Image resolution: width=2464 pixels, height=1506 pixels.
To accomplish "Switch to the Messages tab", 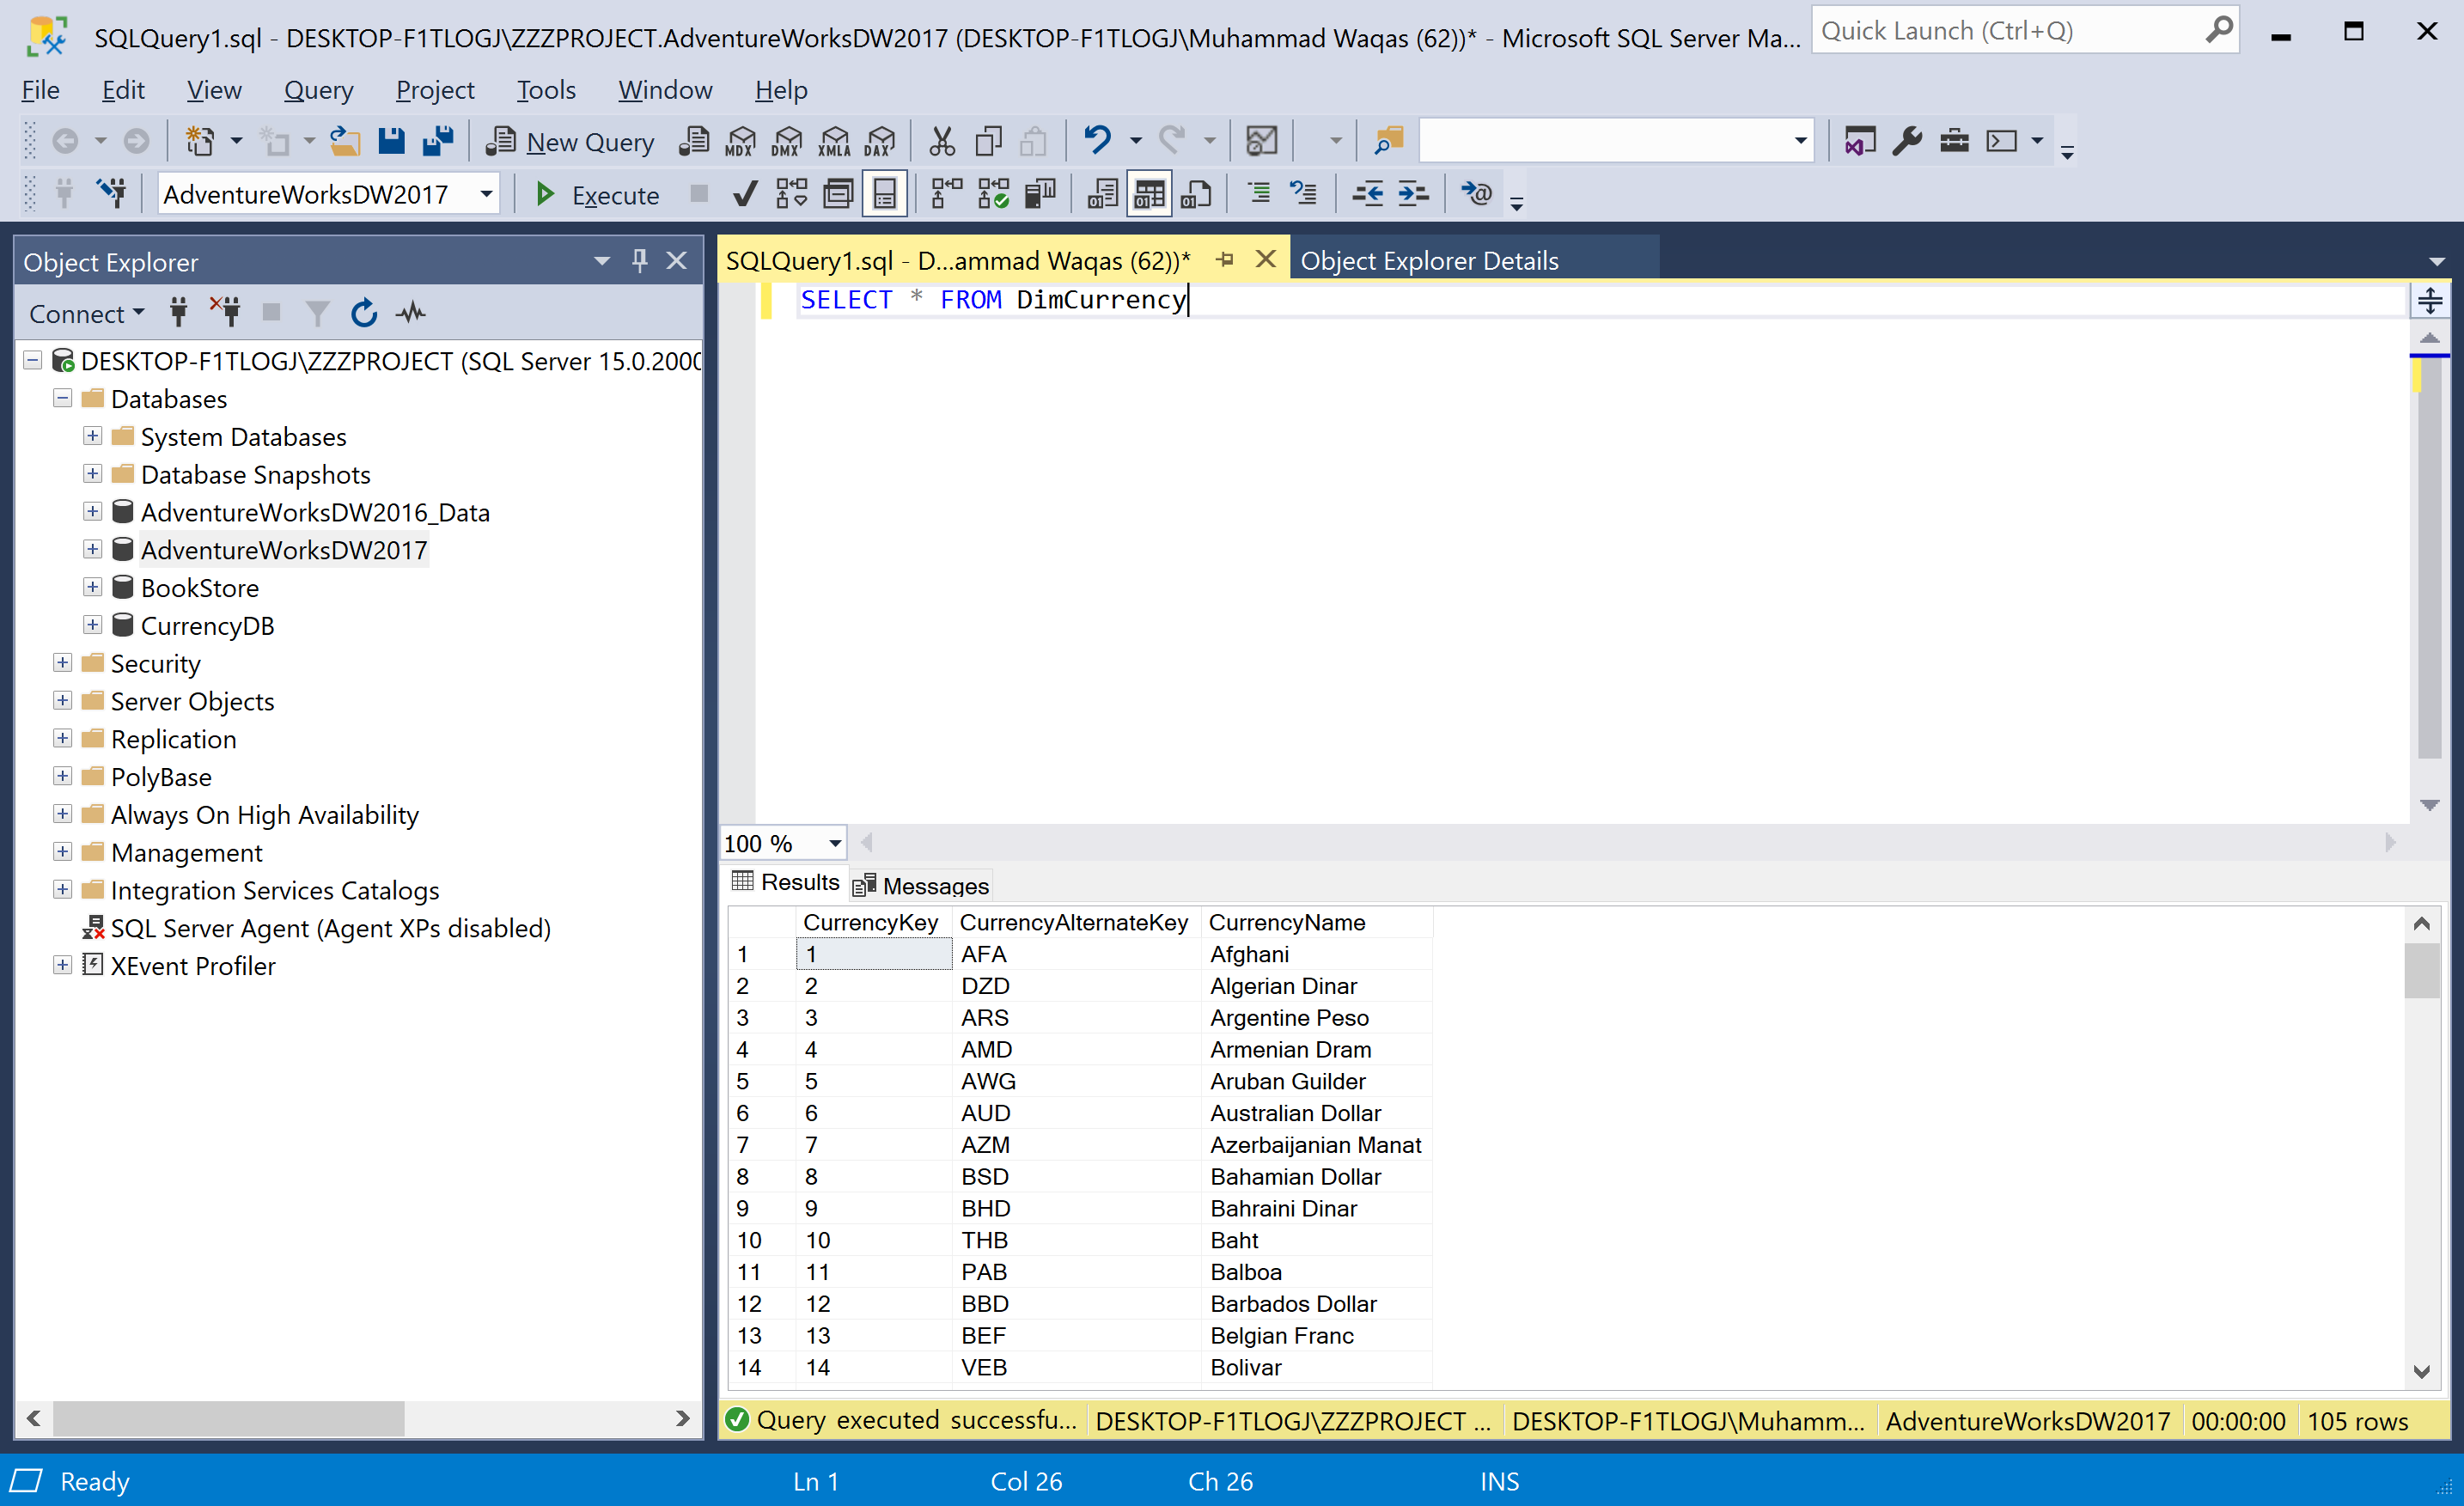I will click(x=921, y=885).
